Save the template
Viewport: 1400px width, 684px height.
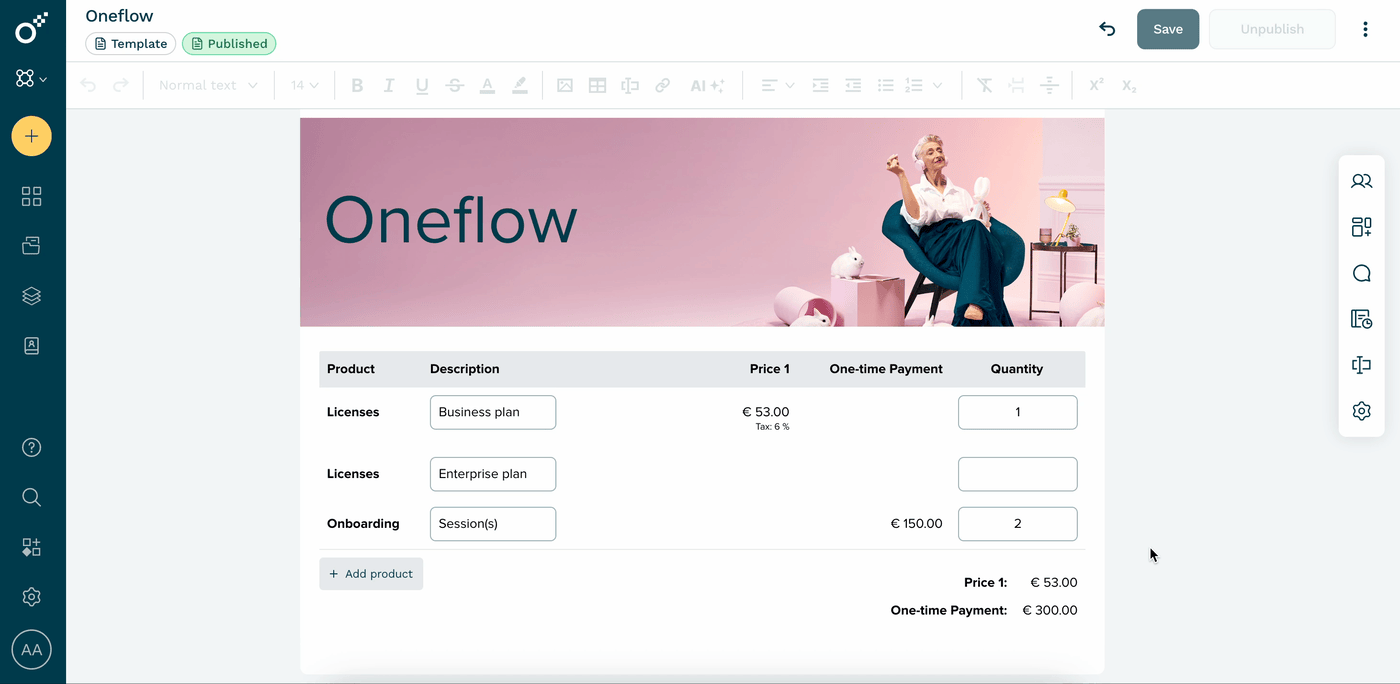click(x=1168, y=29)
